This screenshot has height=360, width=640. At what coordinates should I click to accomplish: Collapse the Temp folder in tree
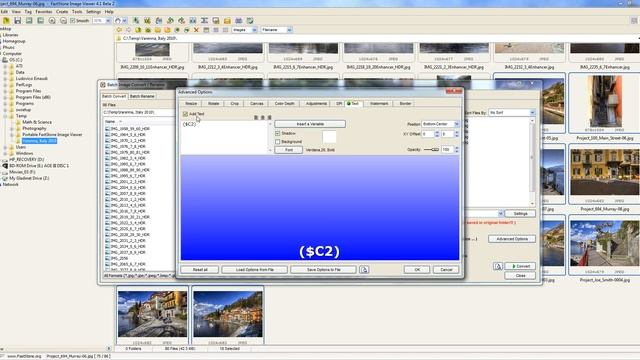click(x=5, y=116)
